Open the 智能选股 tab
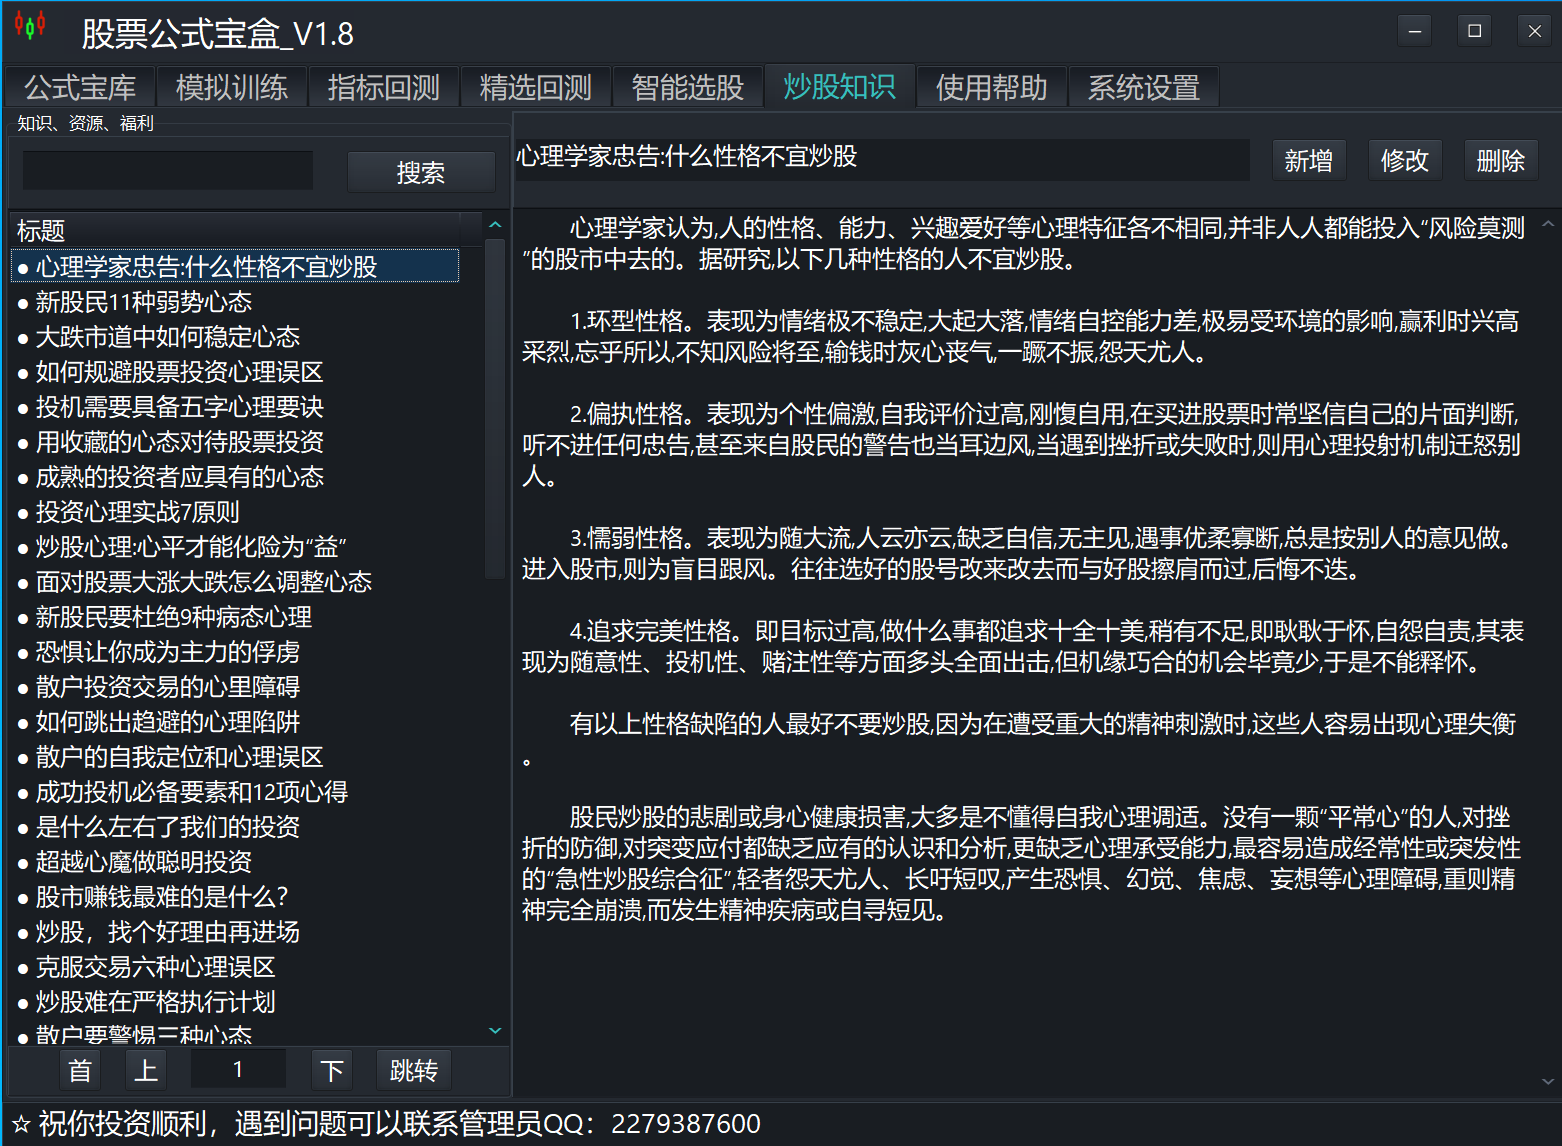Screen dimensions: 1562x1146 [687, 88]
